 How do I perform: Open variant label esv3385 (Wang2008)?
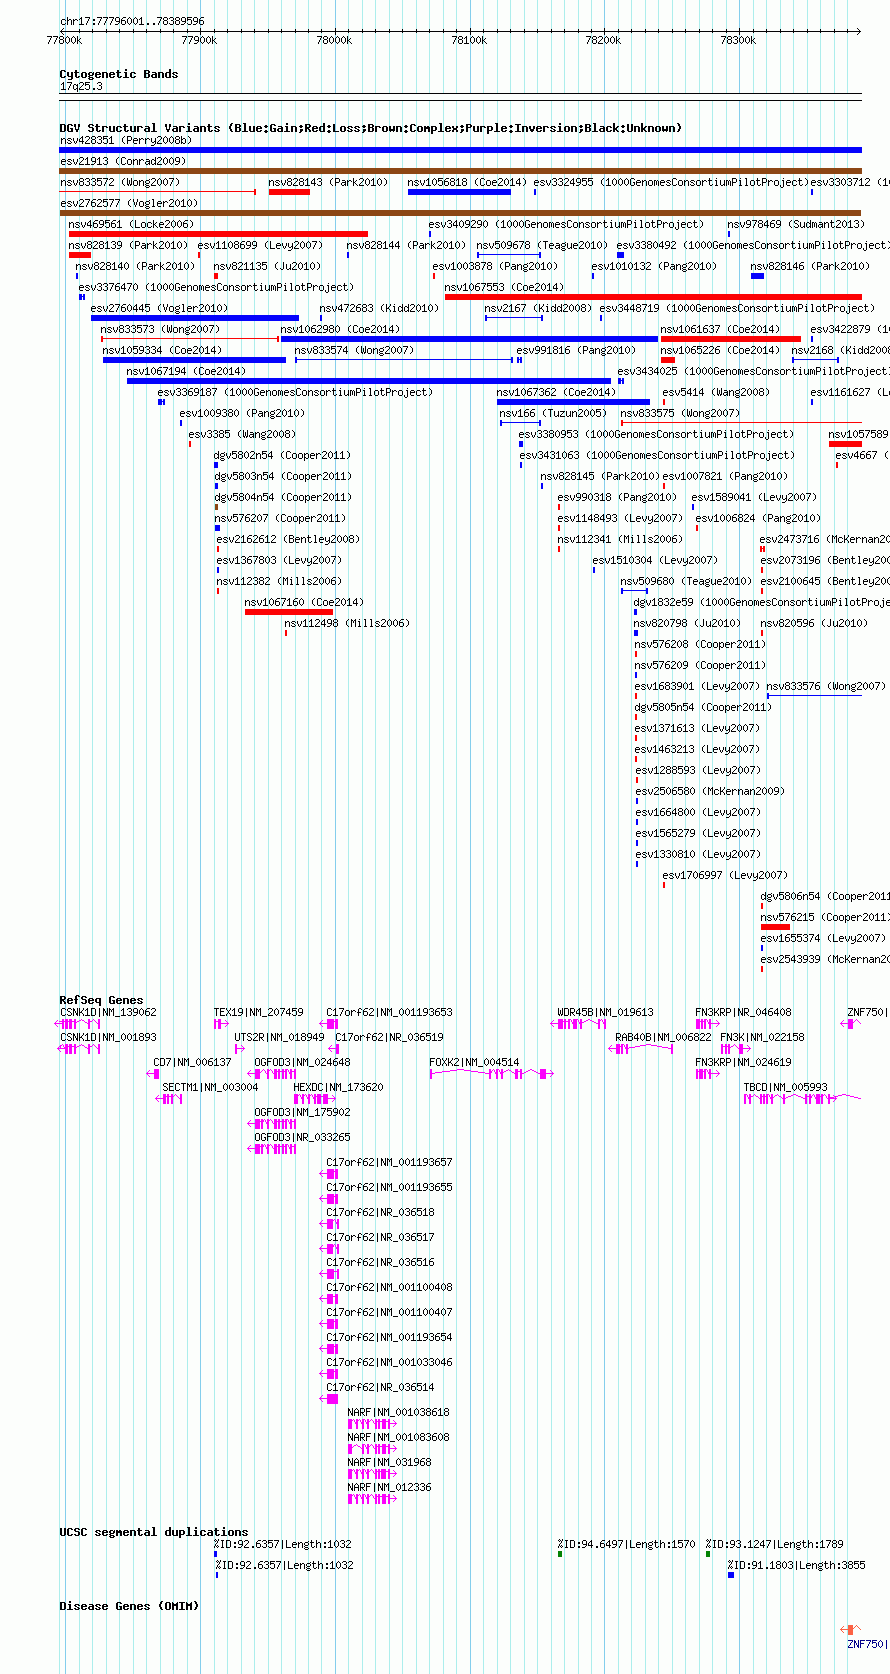point(242,434)
